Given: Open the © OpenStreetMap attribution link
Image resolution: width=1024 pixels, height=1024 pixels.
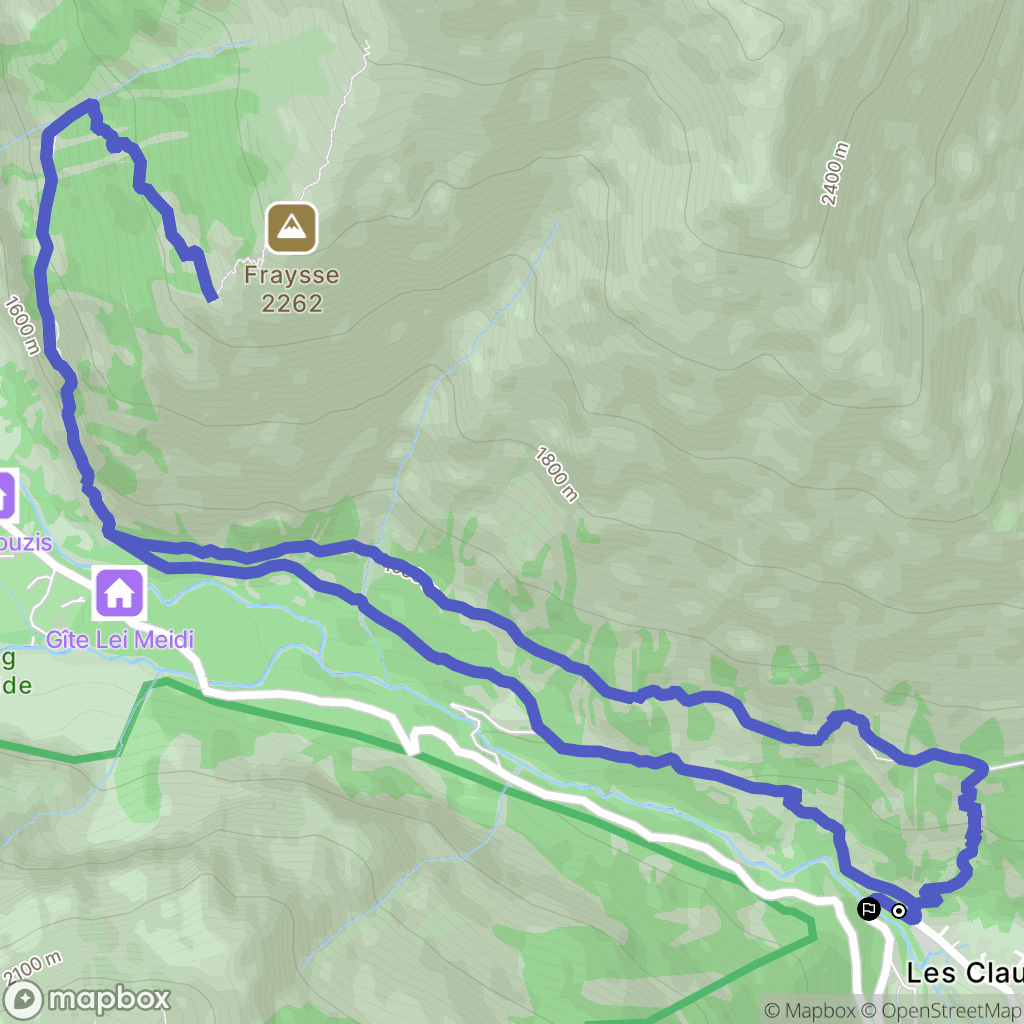Looking at the screenshot, I should (942, 1010).
